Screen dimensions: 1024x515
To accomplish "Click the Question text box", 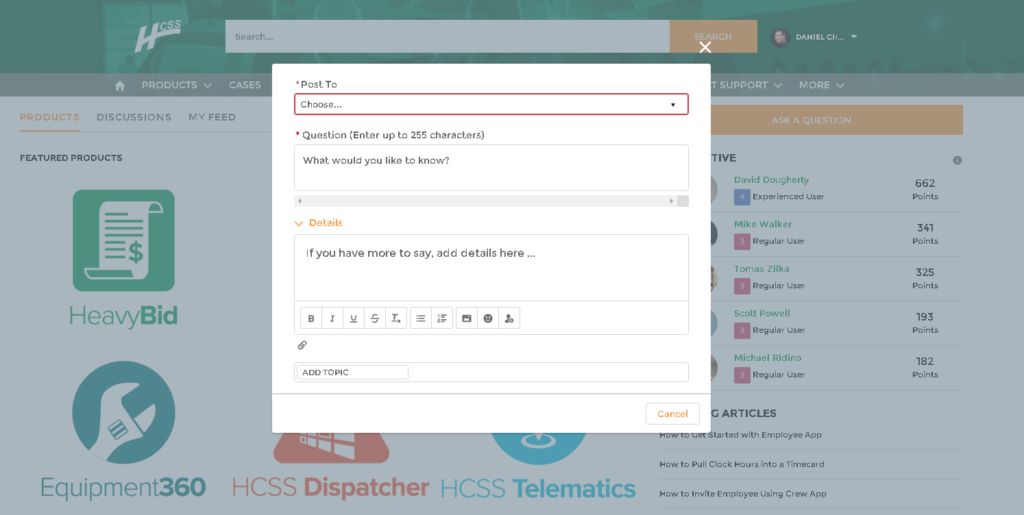I will [x=491, y=168].
